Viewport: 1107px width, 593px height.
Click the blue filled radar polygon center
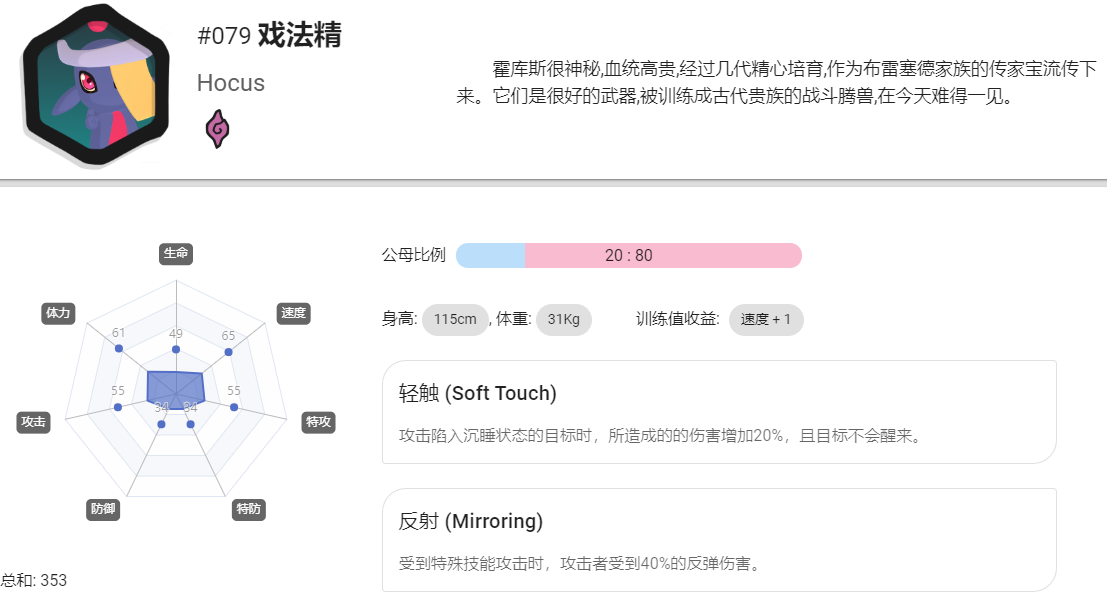pyautogui.click(x=175, y=389)
